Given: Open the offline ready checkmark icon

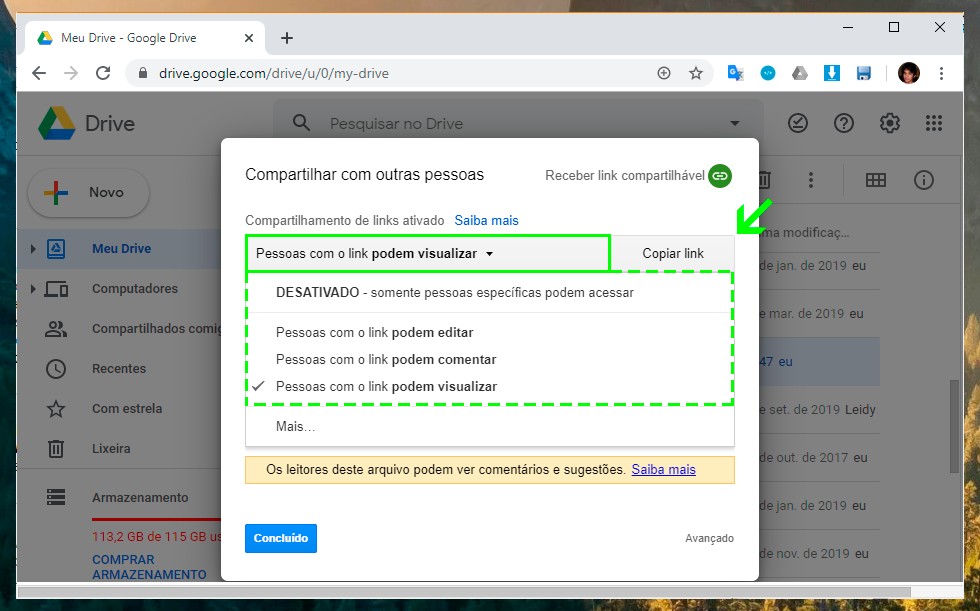Looking at the screenshot, I should (798, 123).
